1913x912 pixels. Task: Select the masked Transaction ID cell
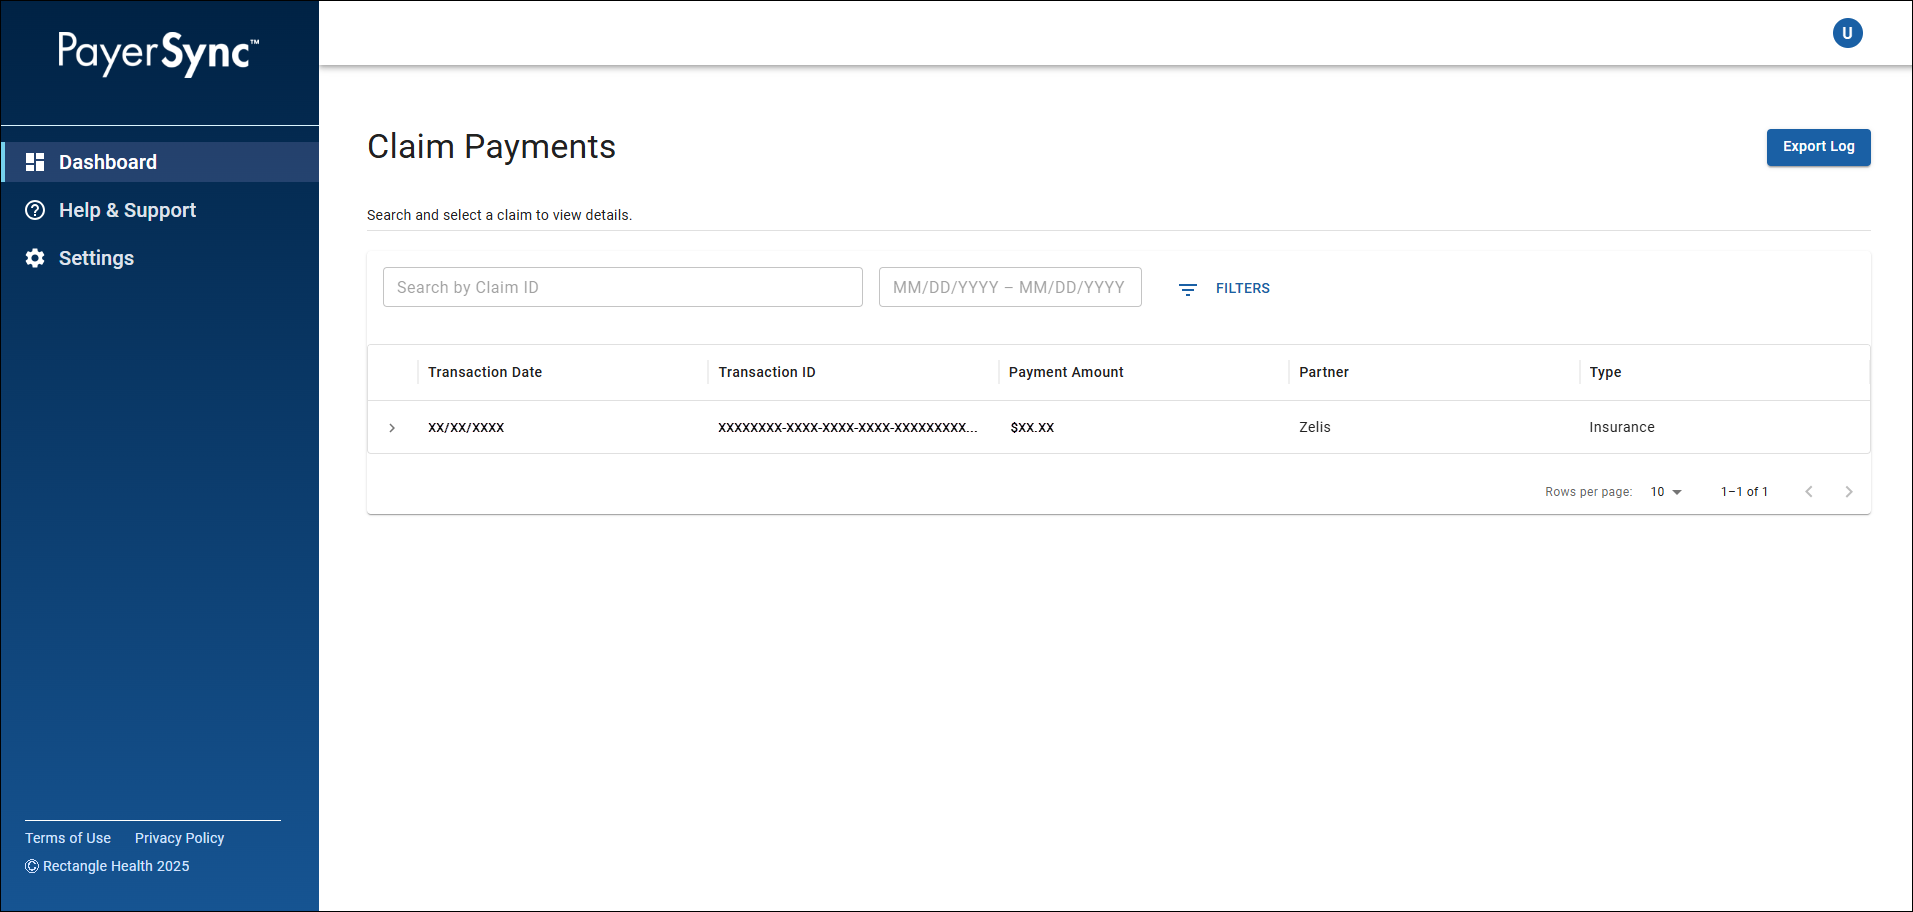point(848,427)
